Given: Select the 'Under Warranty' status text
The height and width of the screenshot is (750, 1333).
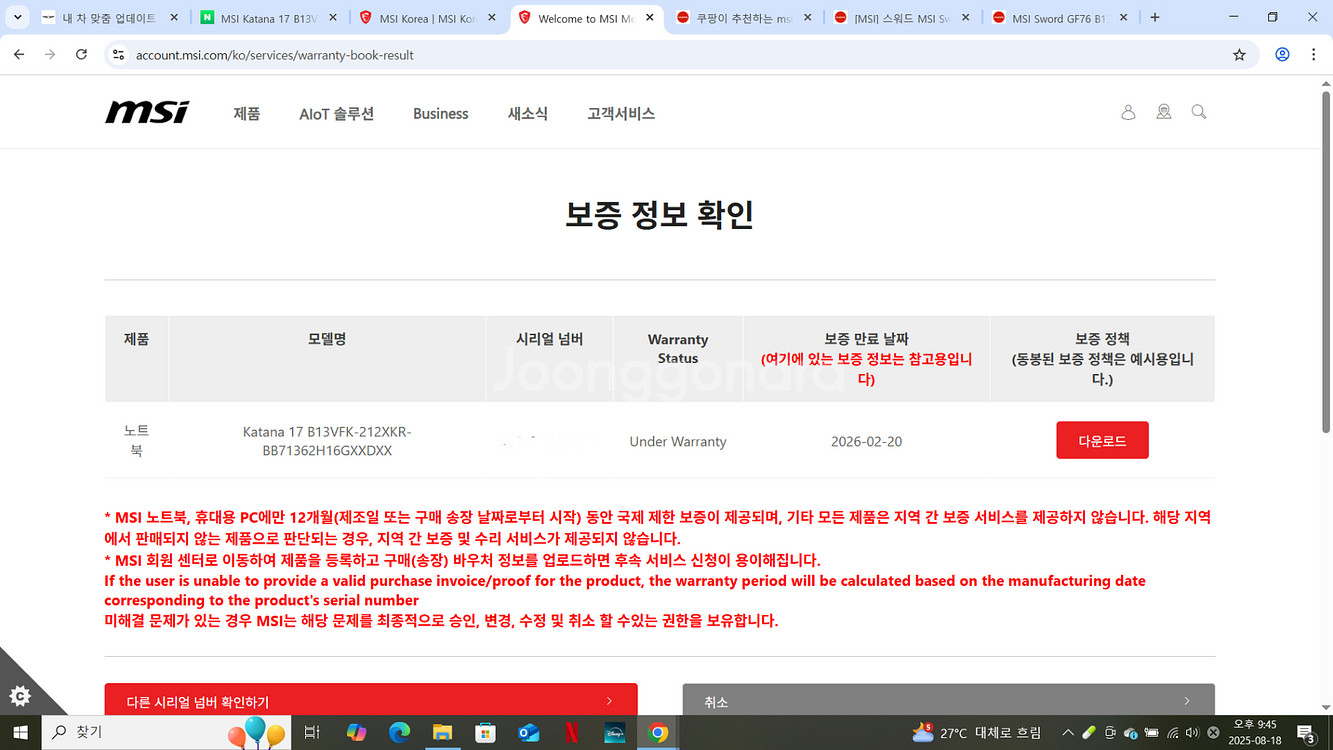Looking at the screenshot, I should (x=678, y=441).
